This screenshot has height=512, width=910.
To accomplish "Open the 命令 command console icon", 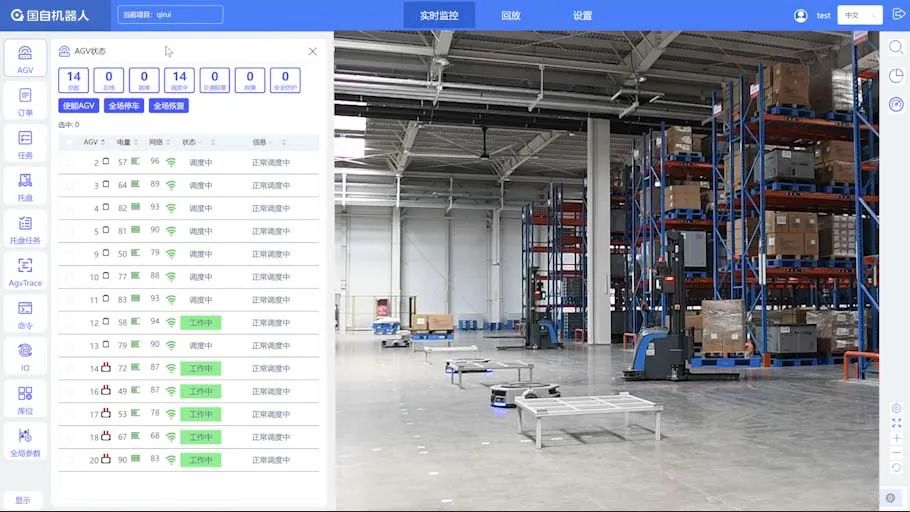I will pyautogui.click(x=25, y=313).
